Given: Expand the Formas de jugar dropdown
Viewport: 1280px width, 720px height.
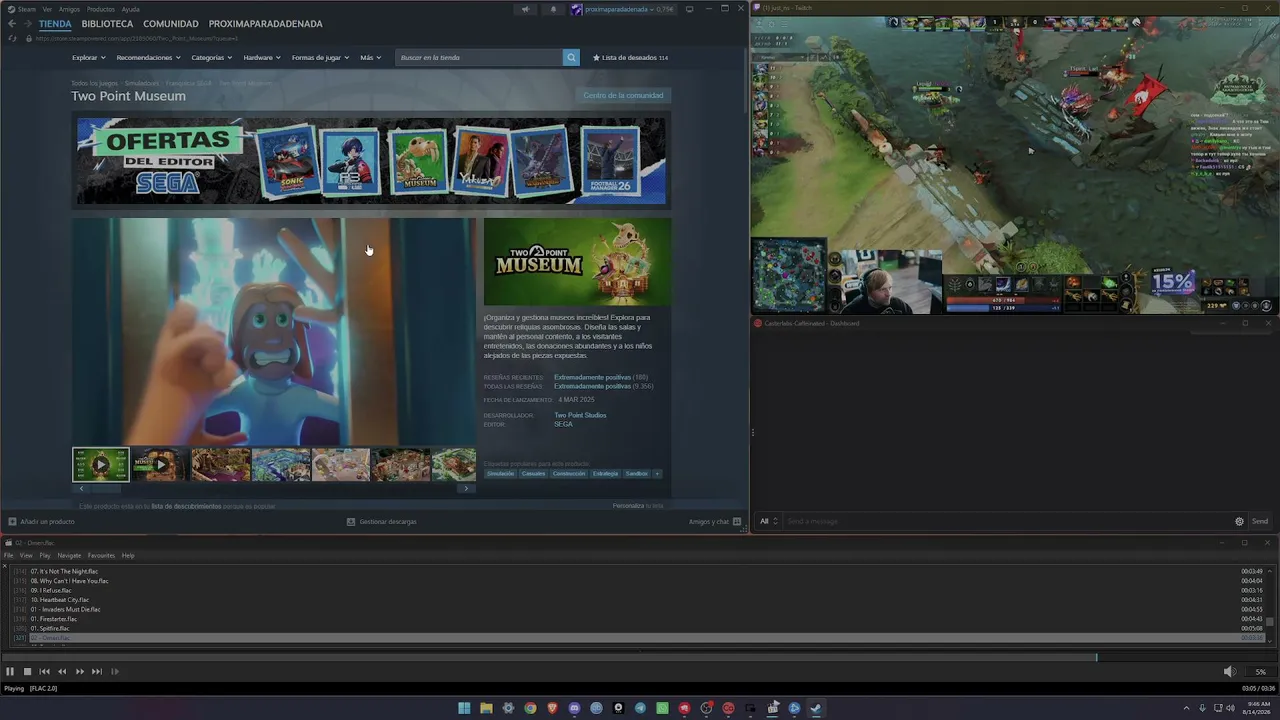Looking at the screenshot, I should (x=320, y=58).
